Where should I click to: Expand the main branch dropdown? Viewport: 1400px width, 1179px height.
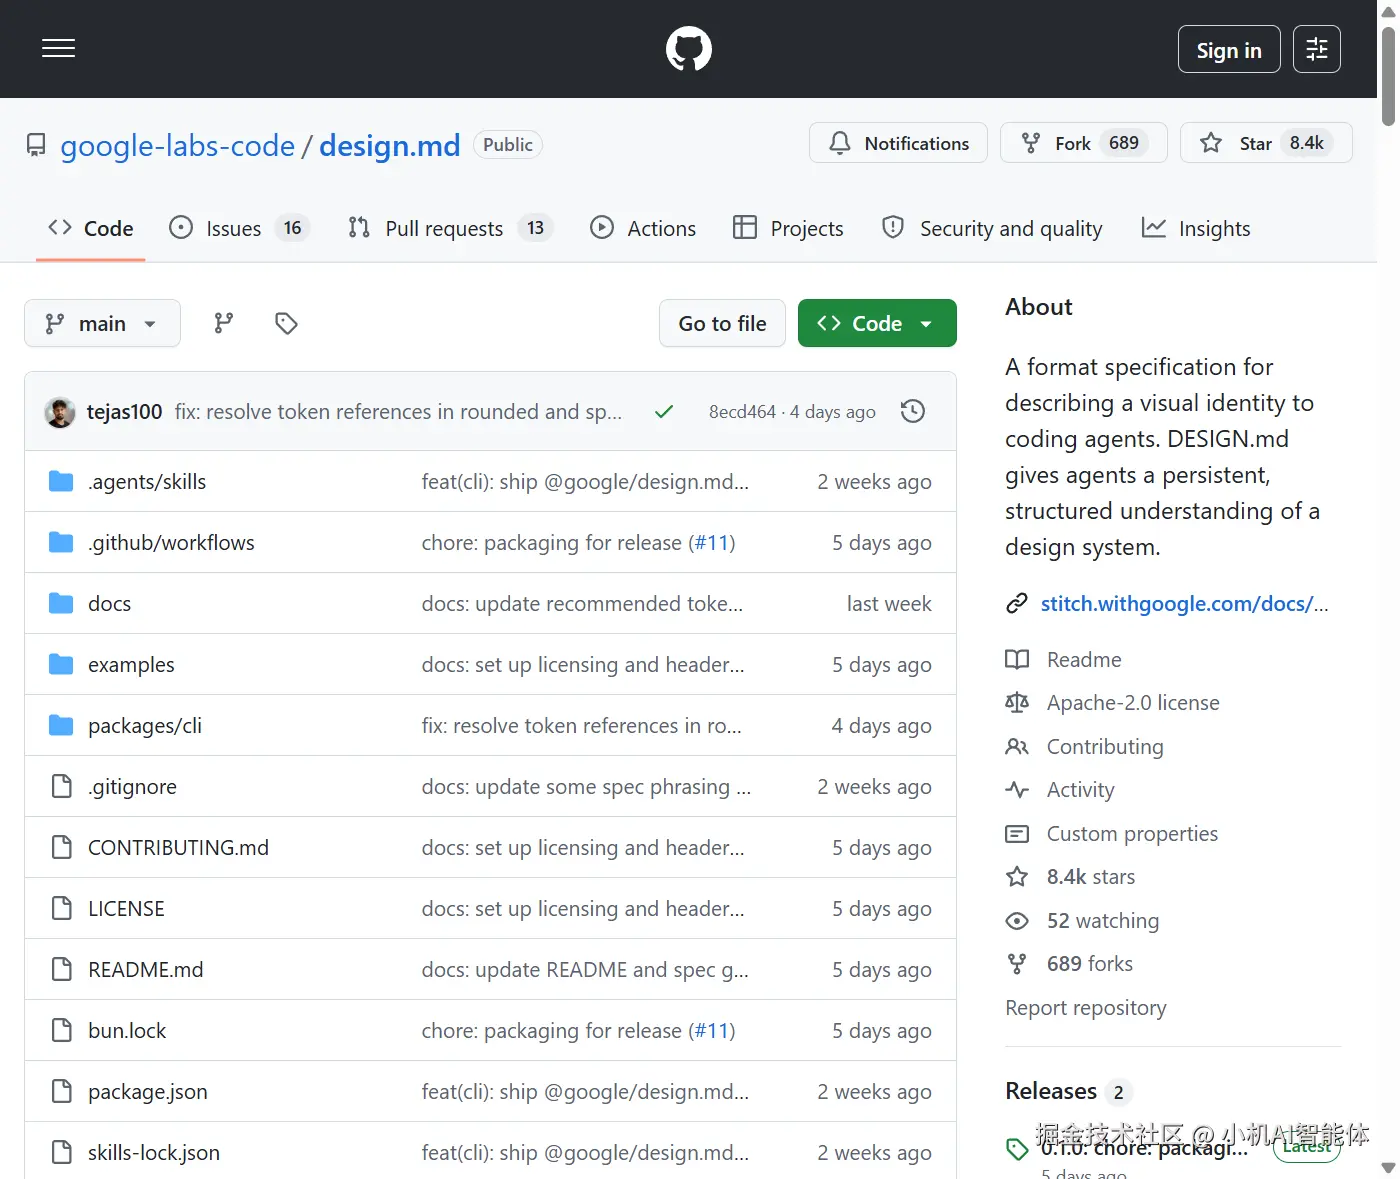[x=102, y=323]
